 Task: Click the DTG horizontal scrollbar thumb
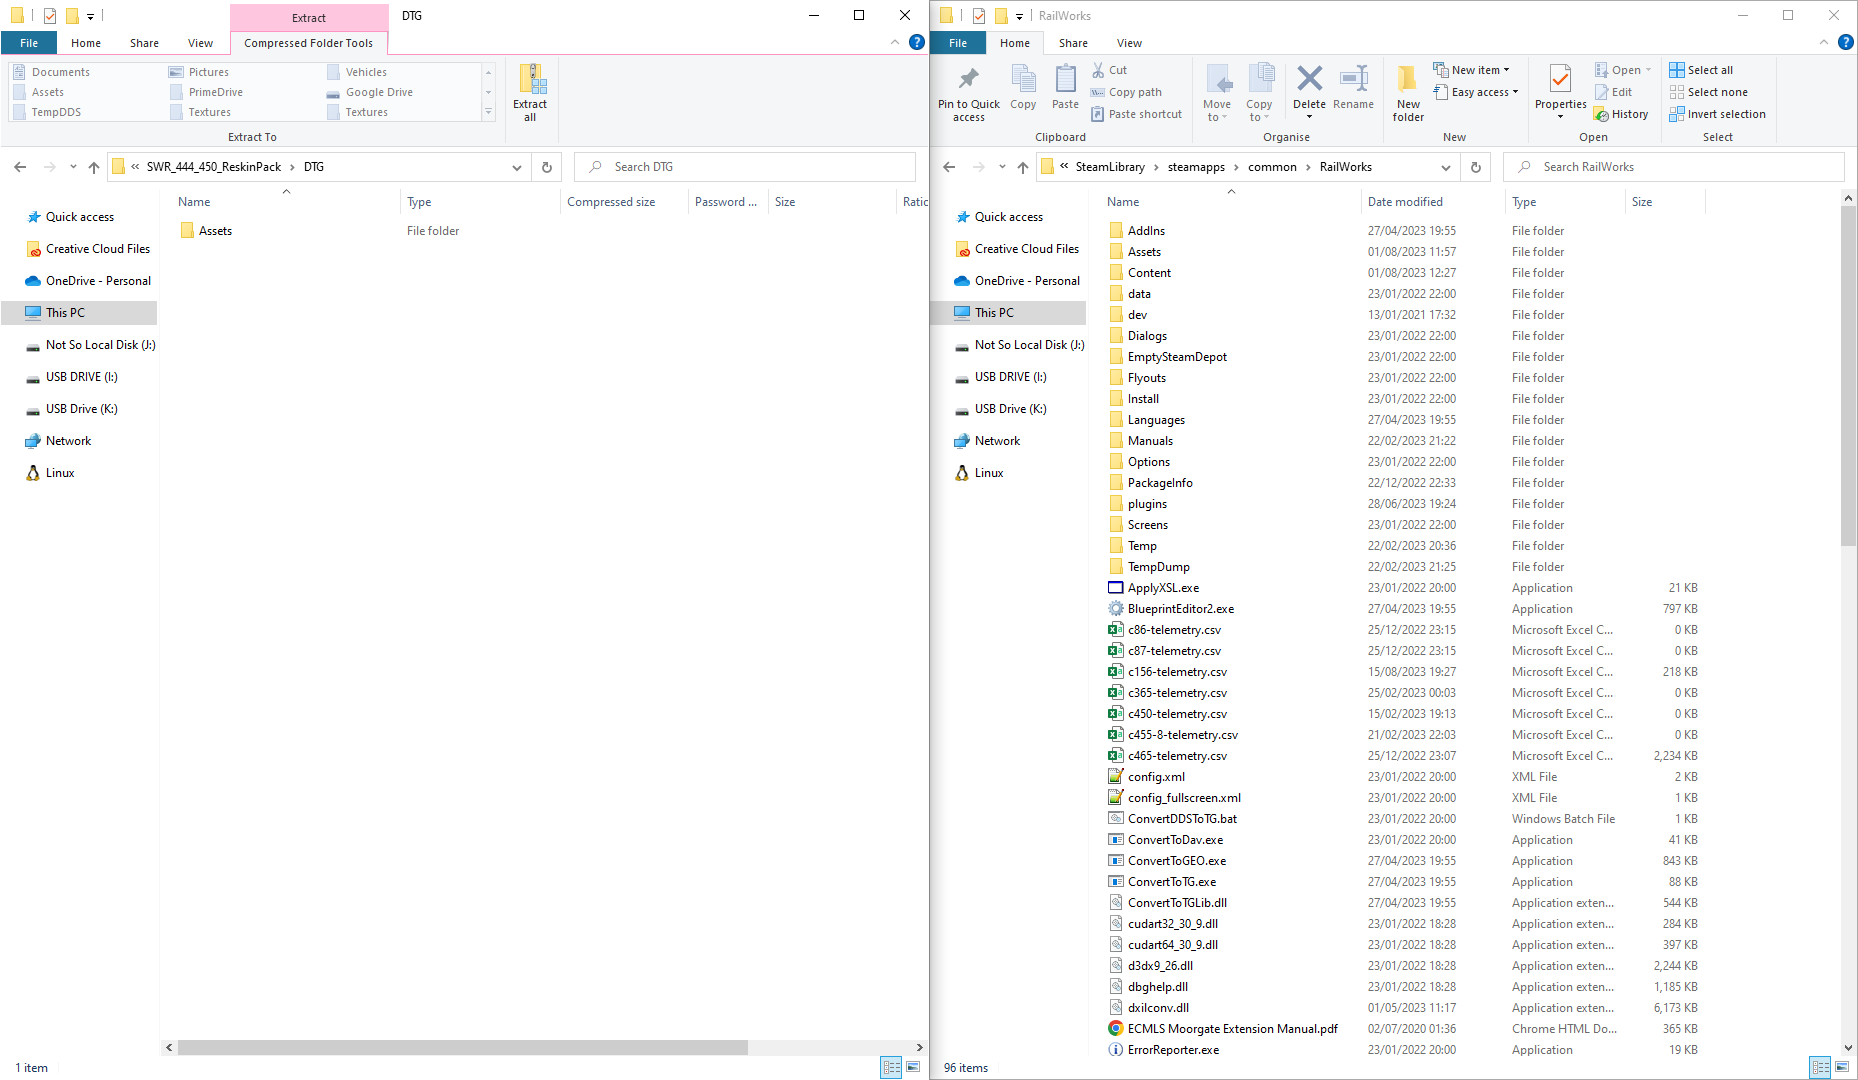(x=462, y=1047)
